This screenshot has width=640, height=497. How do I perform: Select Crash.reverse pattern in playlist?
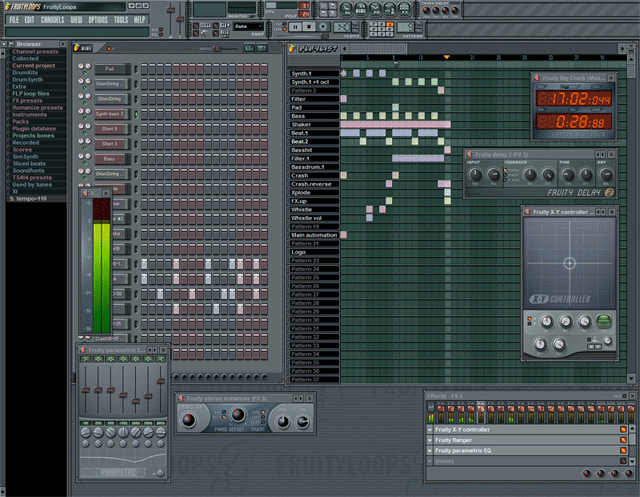point(313,184)
